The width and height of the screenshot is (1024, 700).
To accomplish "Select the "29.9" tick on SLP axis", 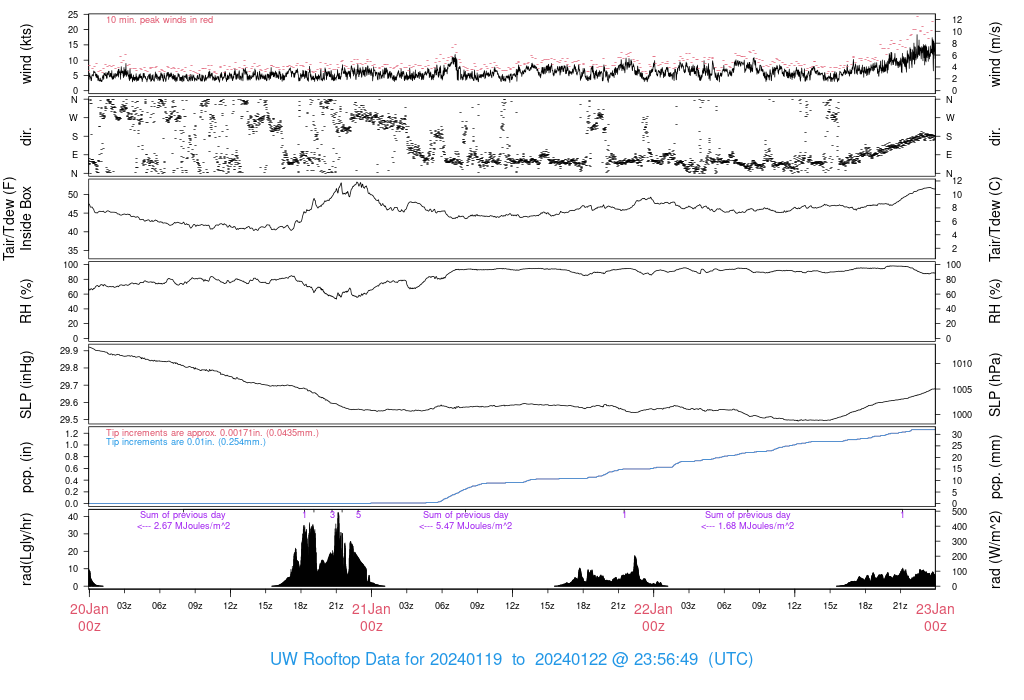I will coord(69,351).
